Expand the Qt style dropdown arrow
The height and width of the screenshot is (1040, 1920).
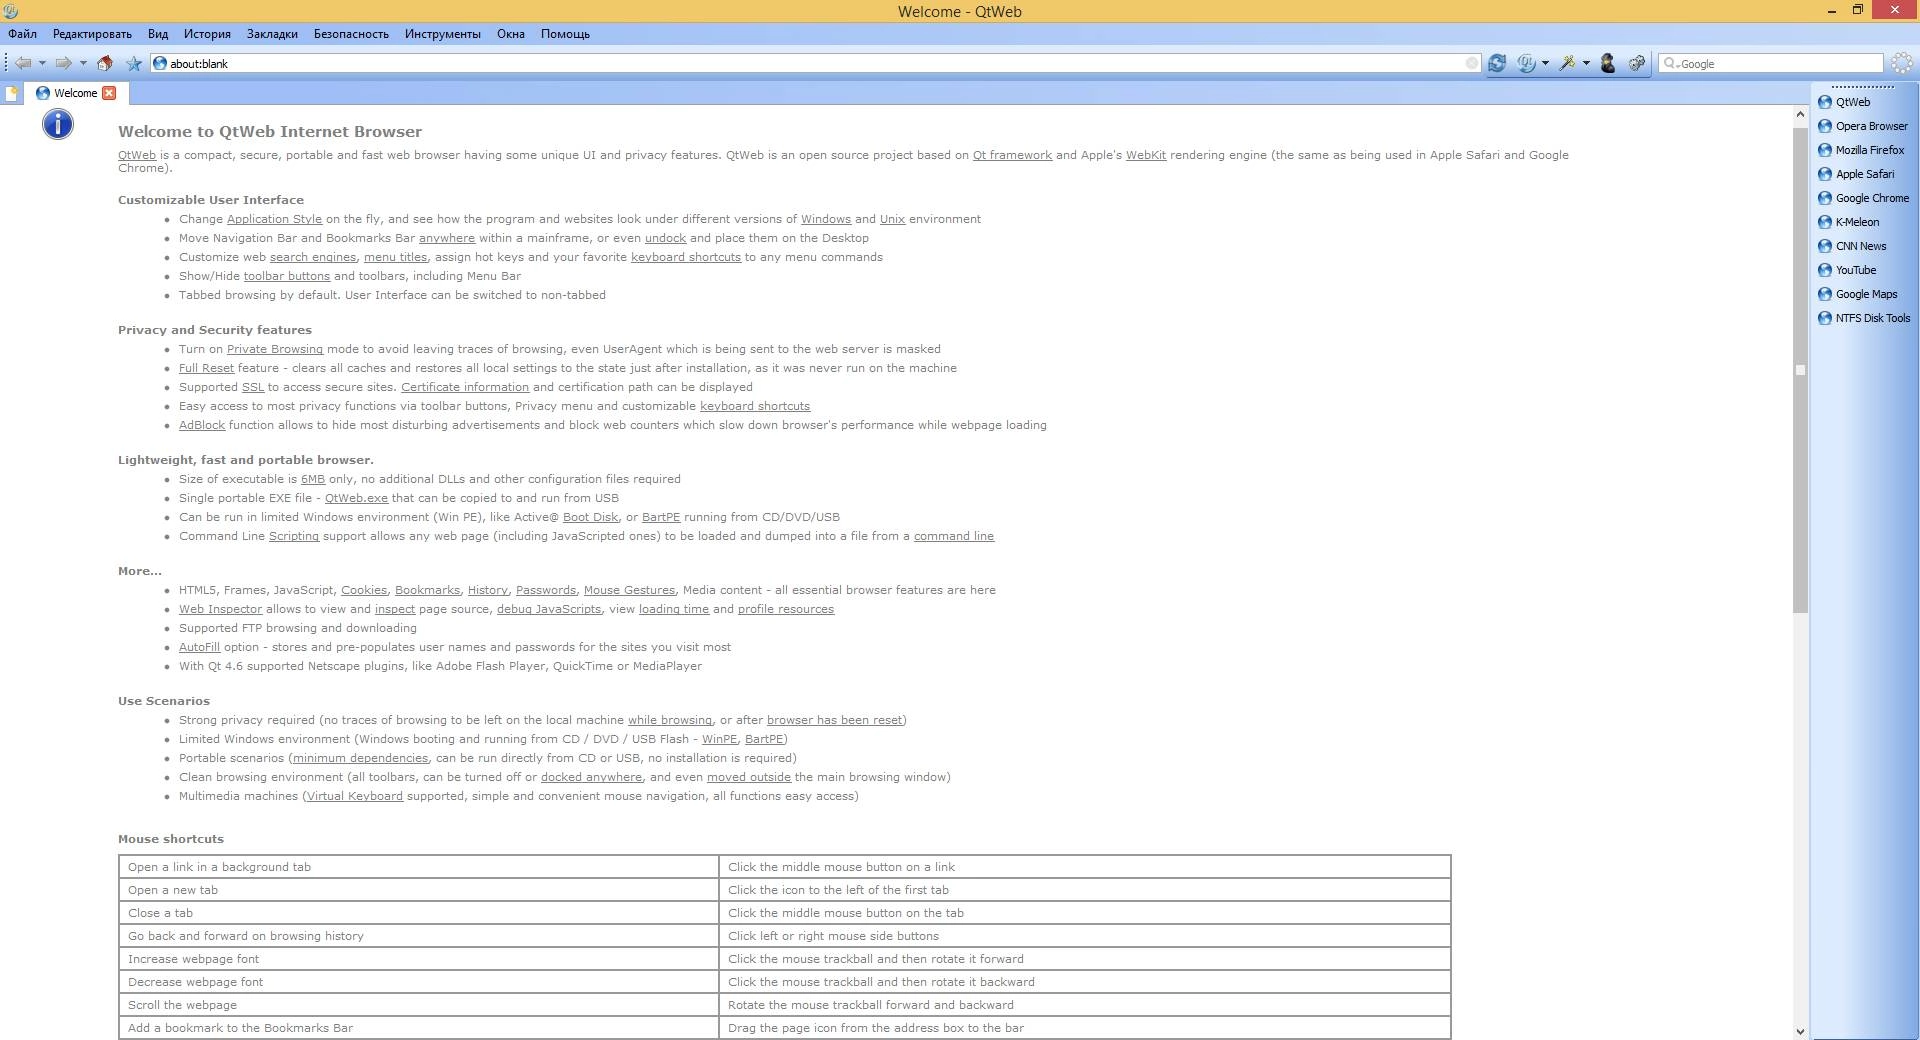point(1545,63)
